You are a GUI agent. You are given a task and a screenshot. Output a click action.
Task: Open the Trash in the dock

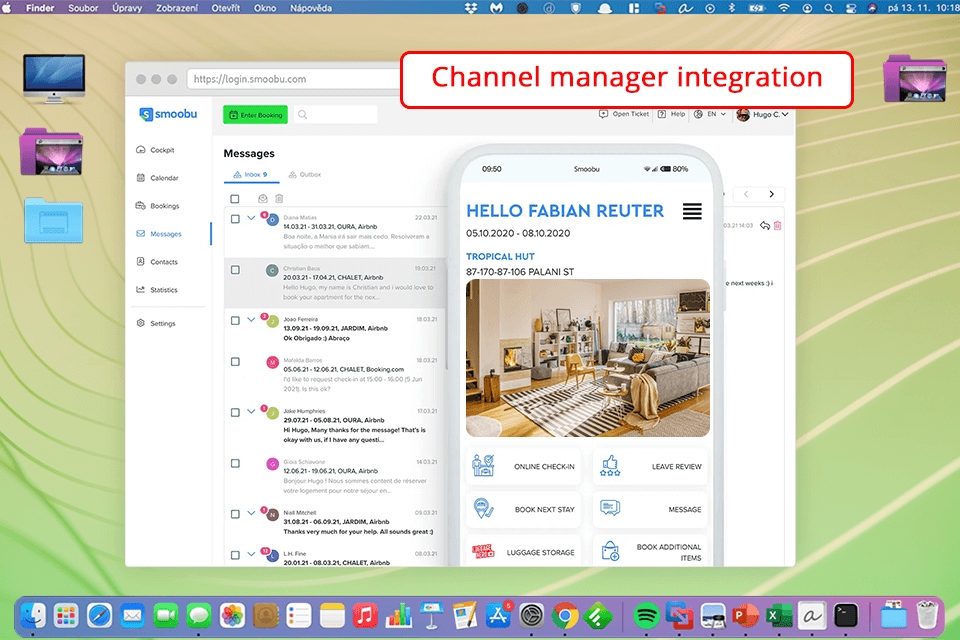(928, 615)
